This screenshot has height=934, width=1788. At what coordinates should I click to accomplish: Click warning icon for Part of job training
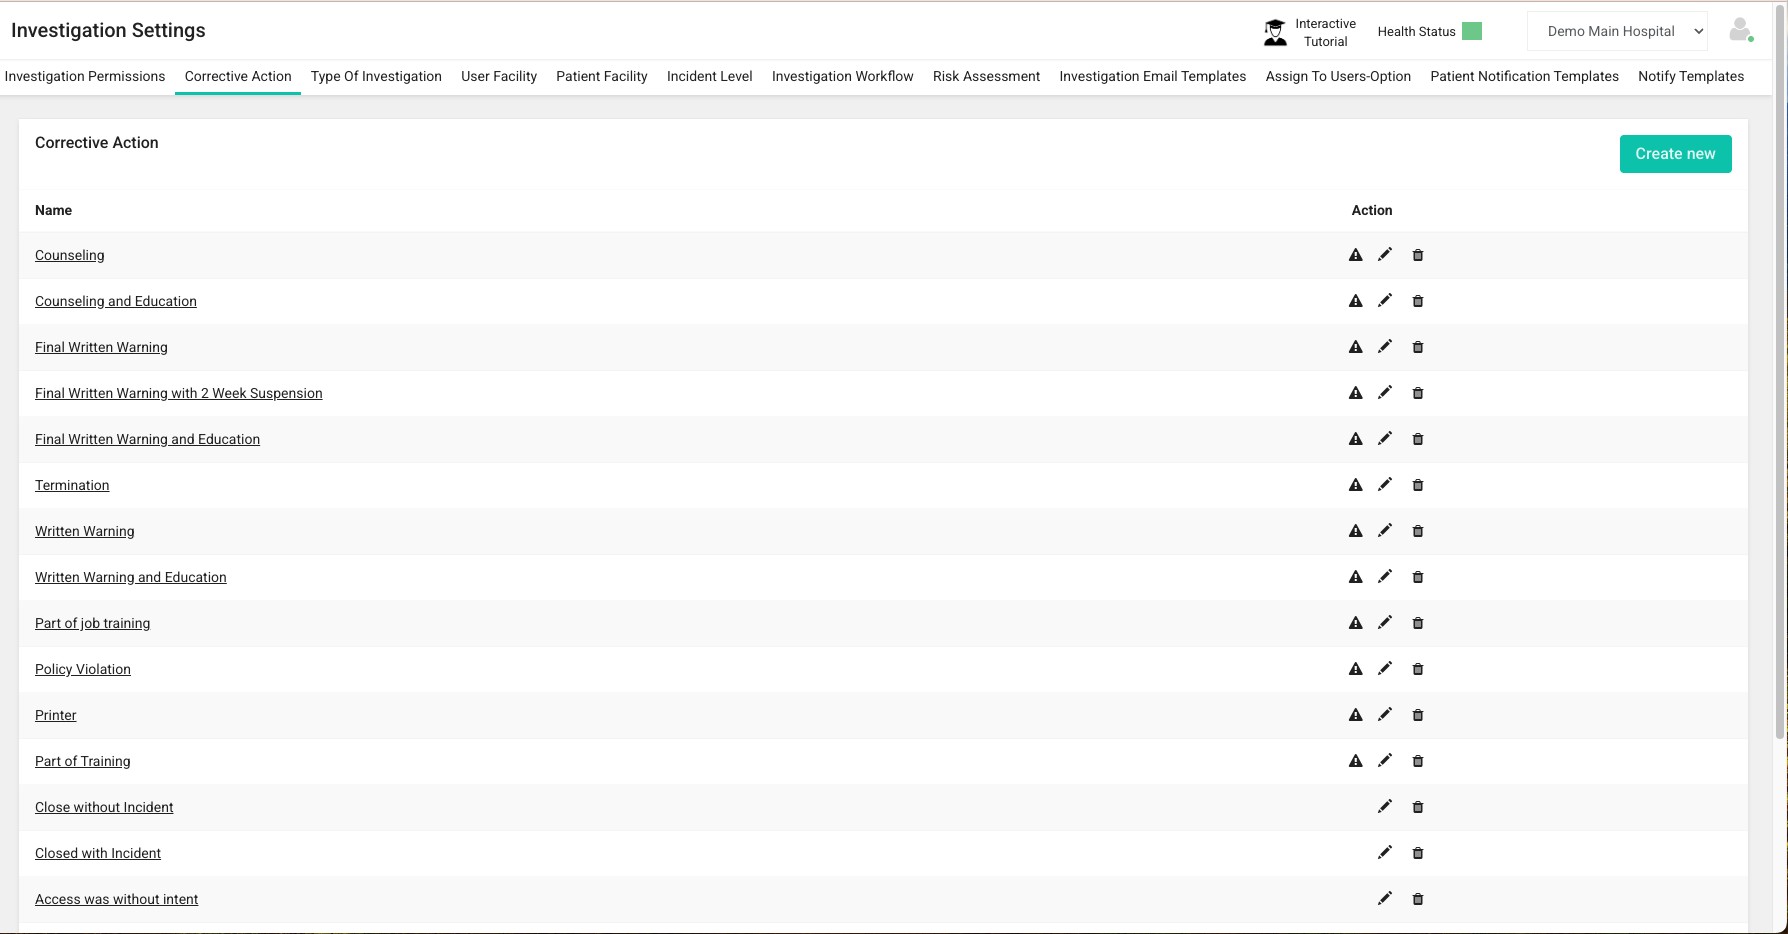(1355, 623)
